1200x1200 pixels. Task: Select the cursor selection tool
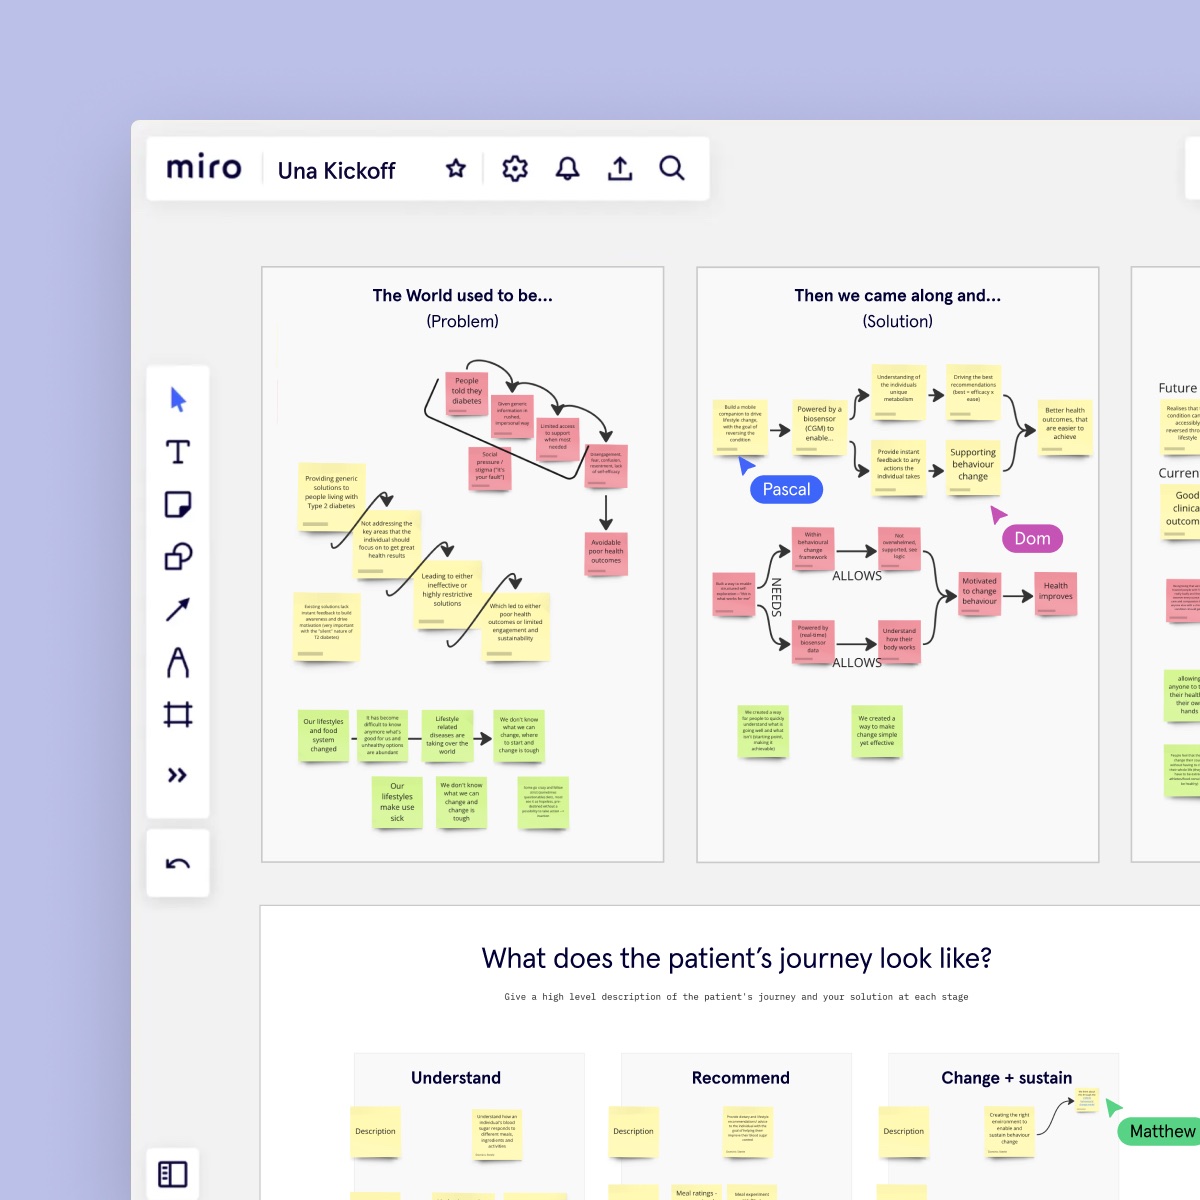click(178, 400)
